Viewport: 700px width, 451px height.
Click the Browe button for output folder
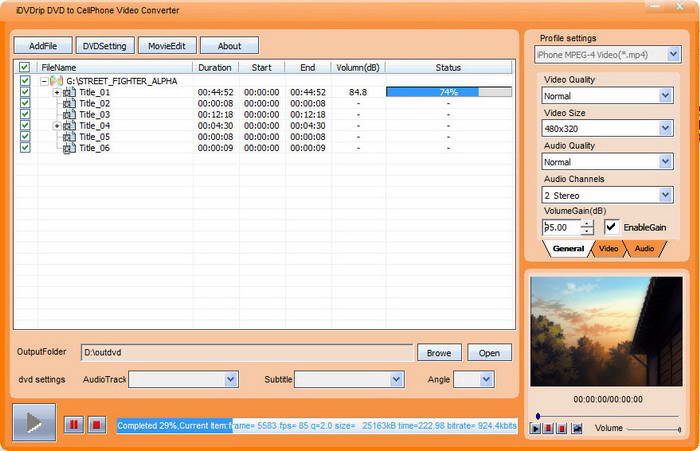point(439,353)
